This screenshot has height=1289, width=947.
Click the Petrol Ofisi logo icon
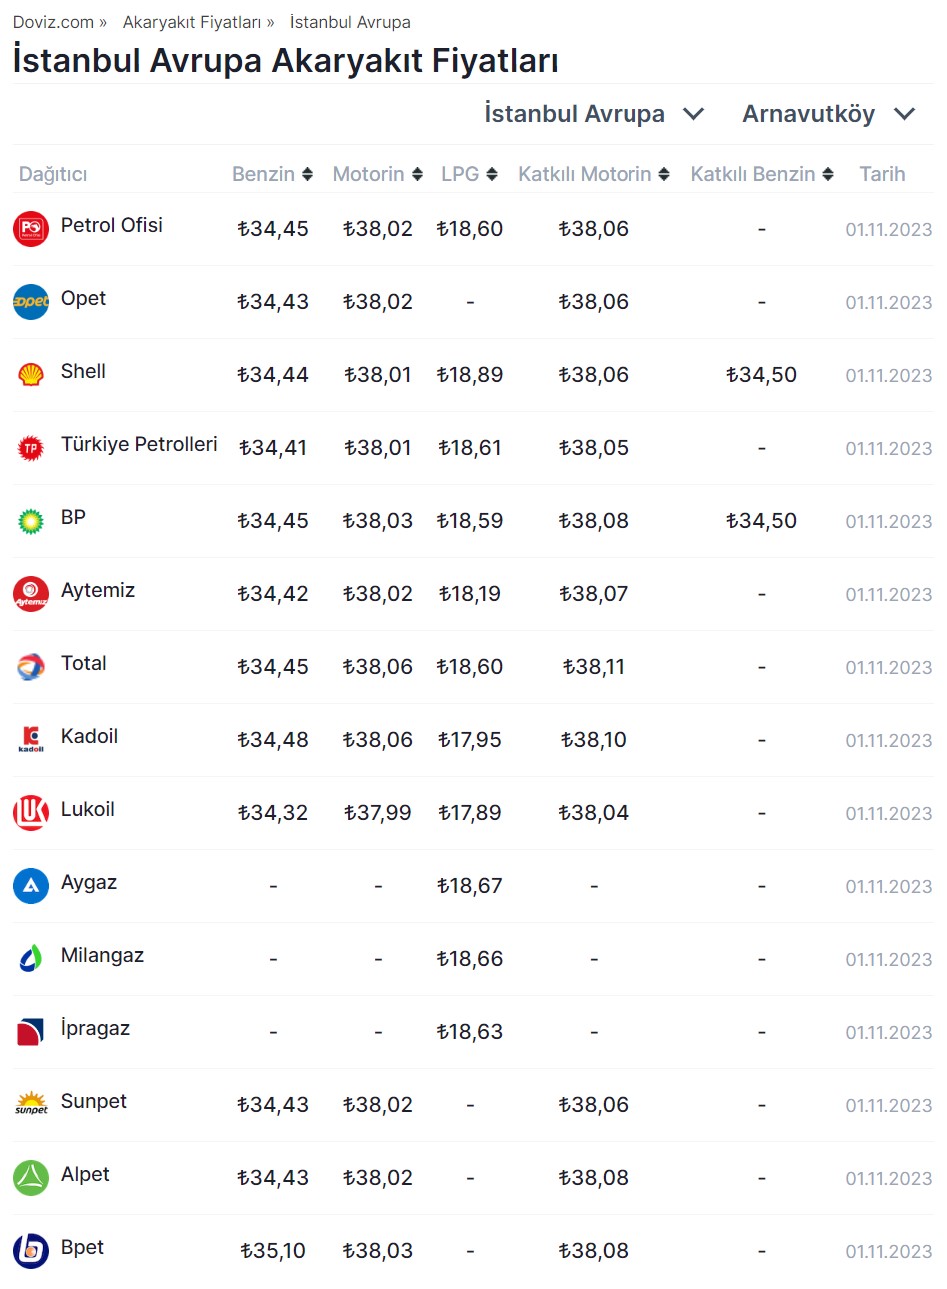click(x=31, y=229)
